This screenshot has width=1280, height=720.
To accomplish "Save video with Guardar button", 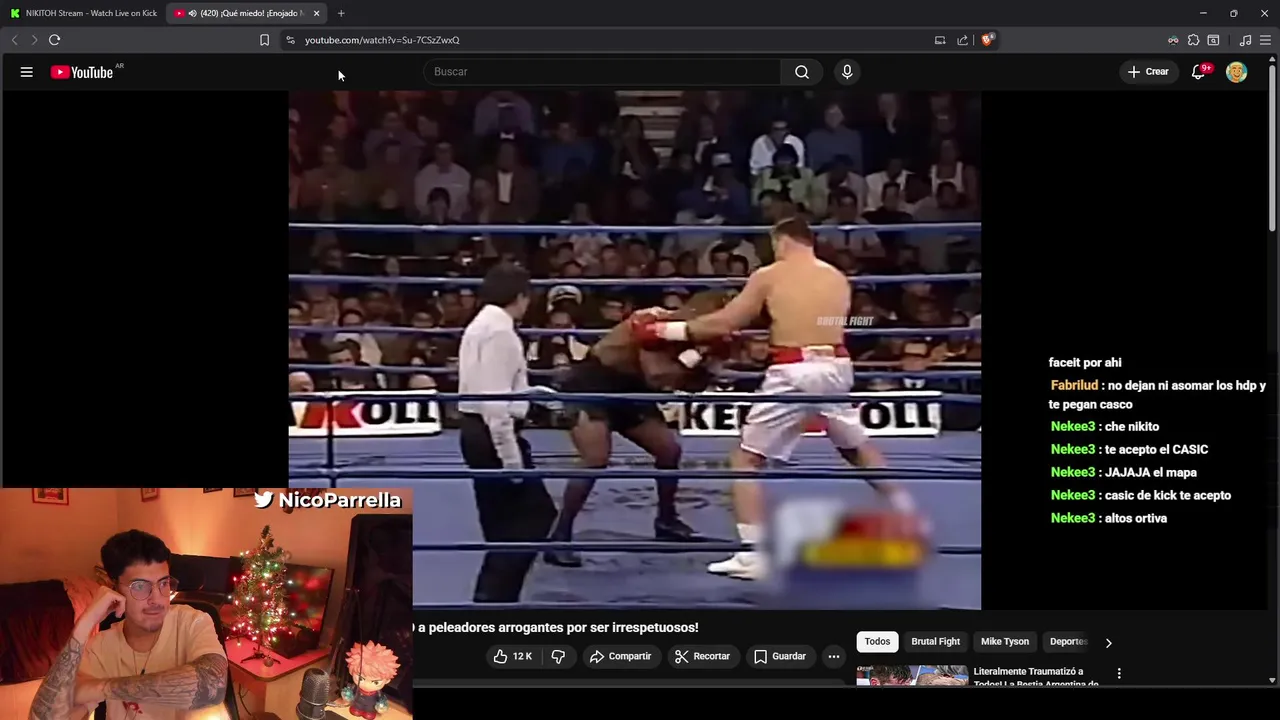I will tap(779, 656).
